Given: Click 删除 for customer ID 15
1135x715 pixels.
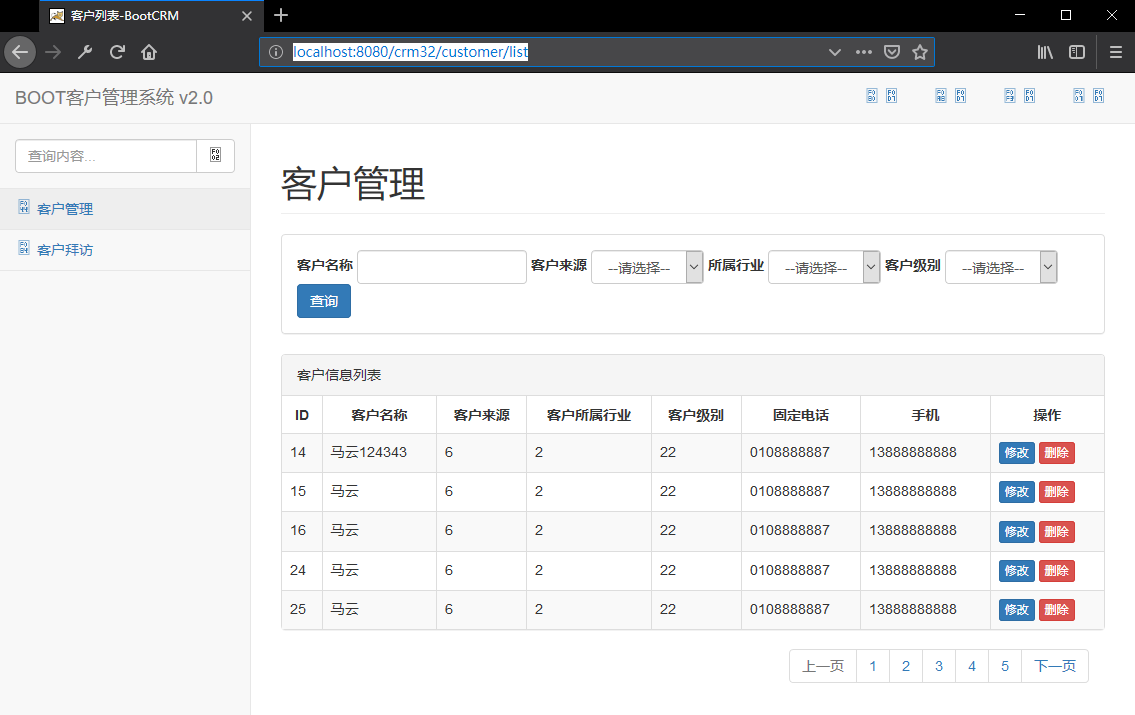Looking at the screenshot, I should [x=1056, y=492].
